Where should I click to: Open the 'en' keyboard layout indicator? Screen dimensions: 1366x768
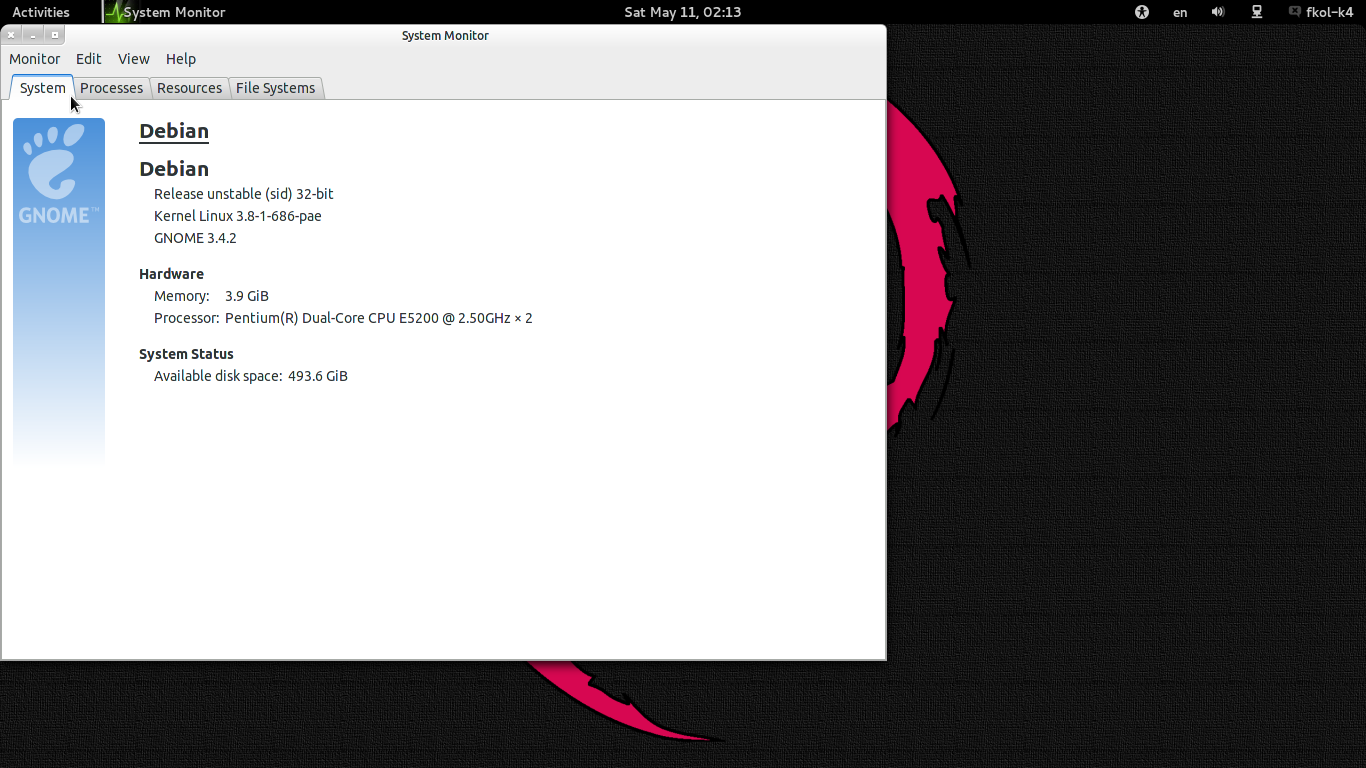(1180, 12)
